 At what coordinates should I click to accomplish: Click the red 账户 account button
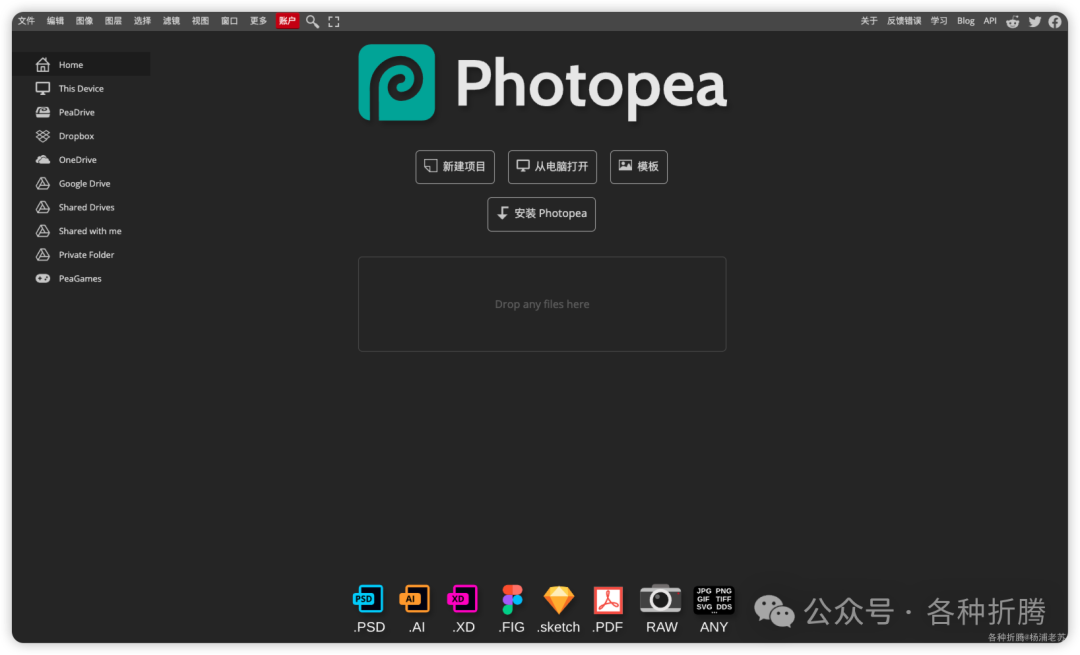(287, 21)
